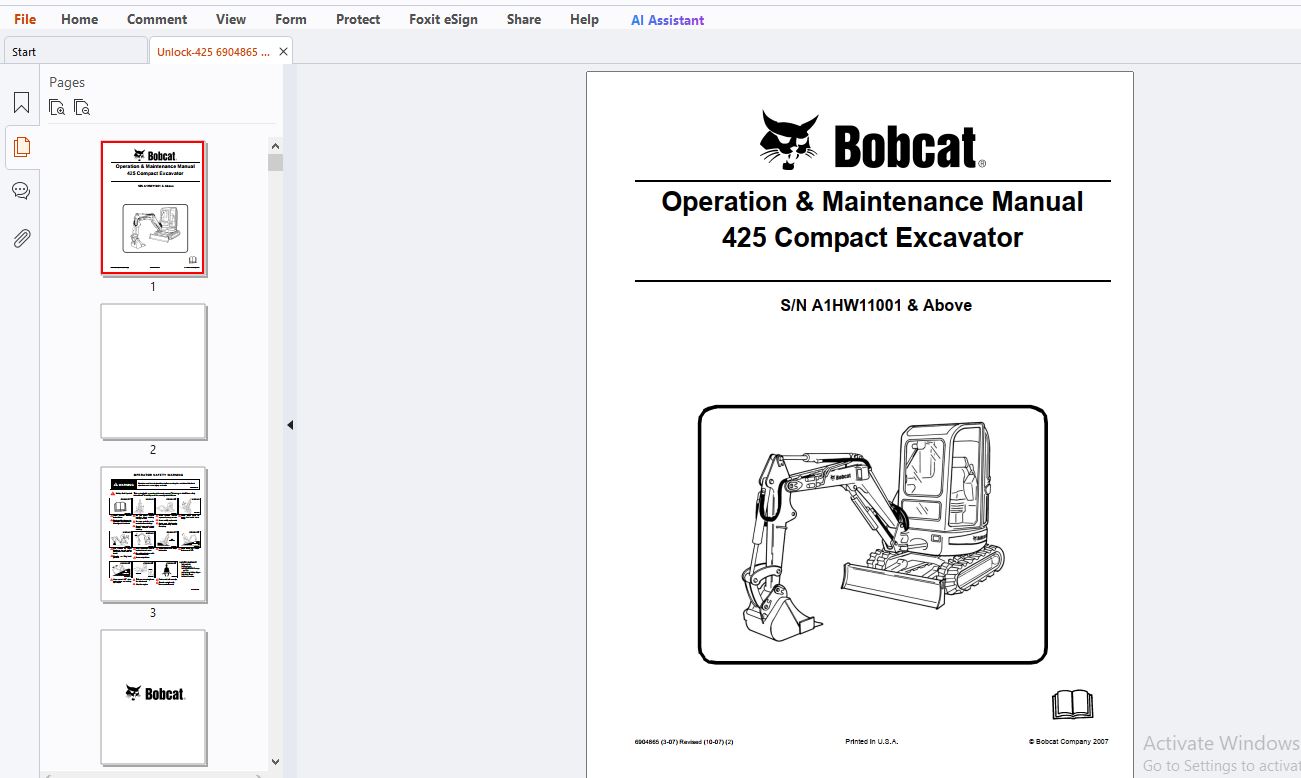
Task: Click the excavator illustration on the page
Action: 873,534
